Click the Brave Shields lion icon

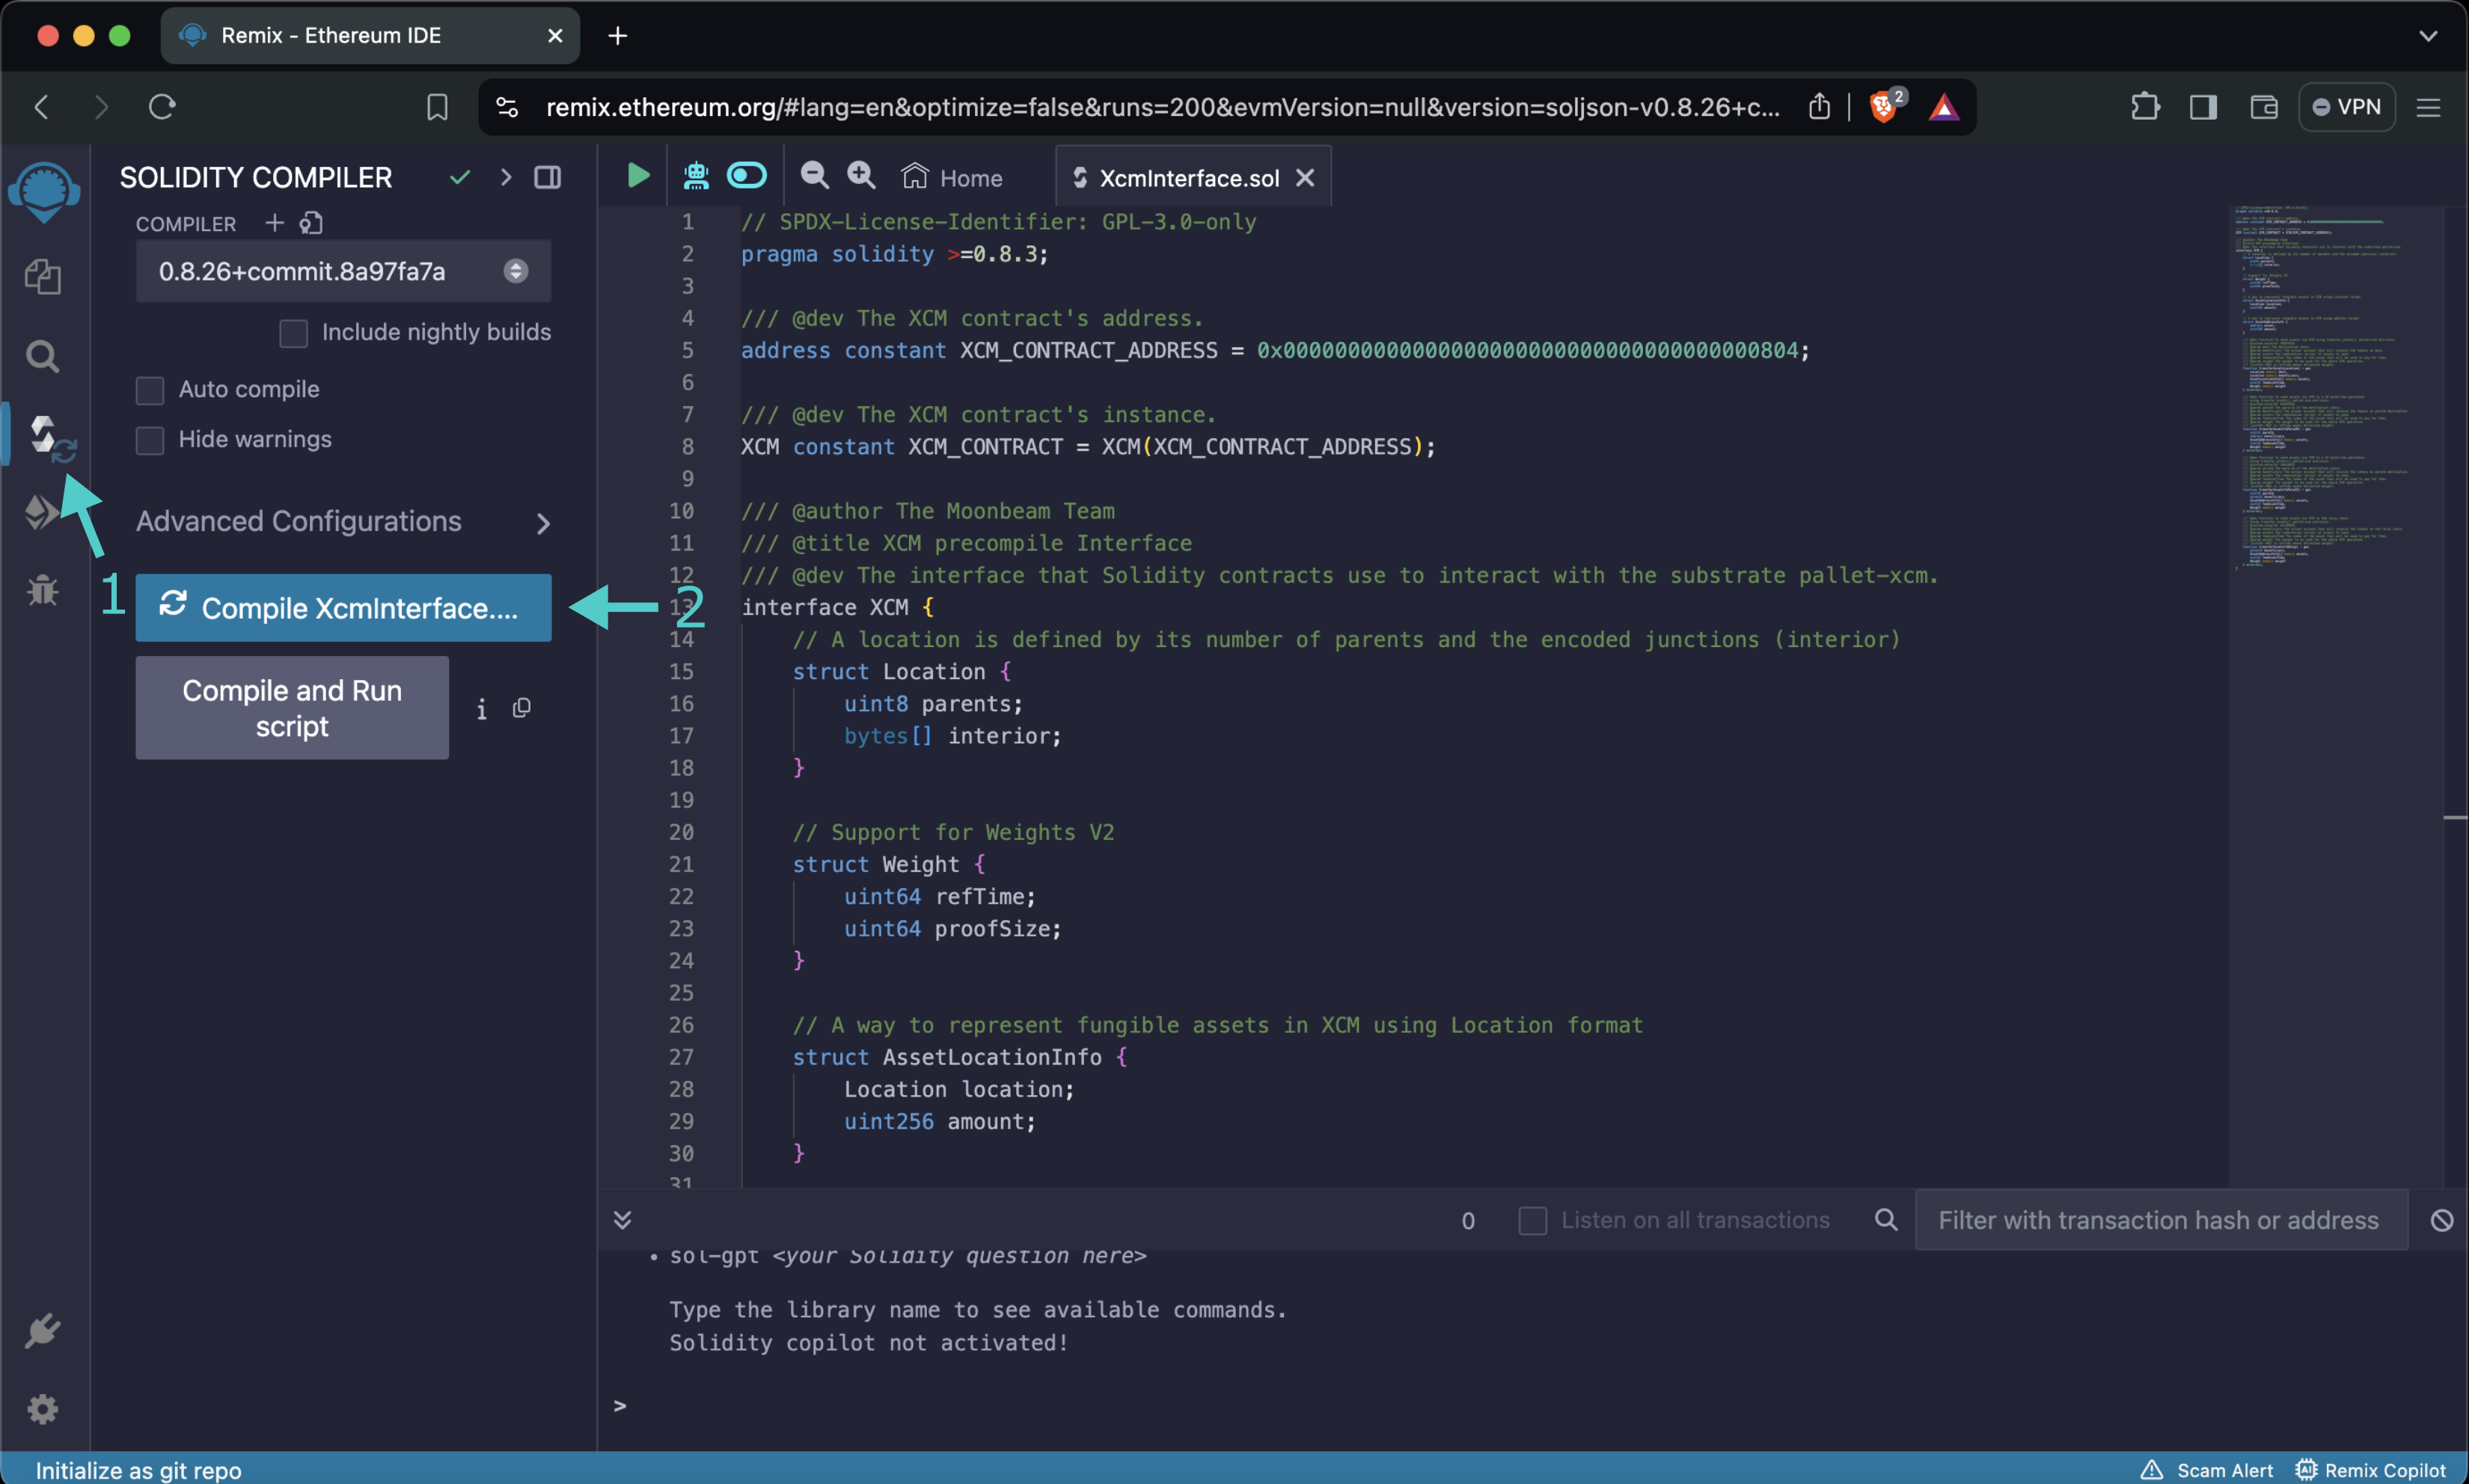point(1884,107)
